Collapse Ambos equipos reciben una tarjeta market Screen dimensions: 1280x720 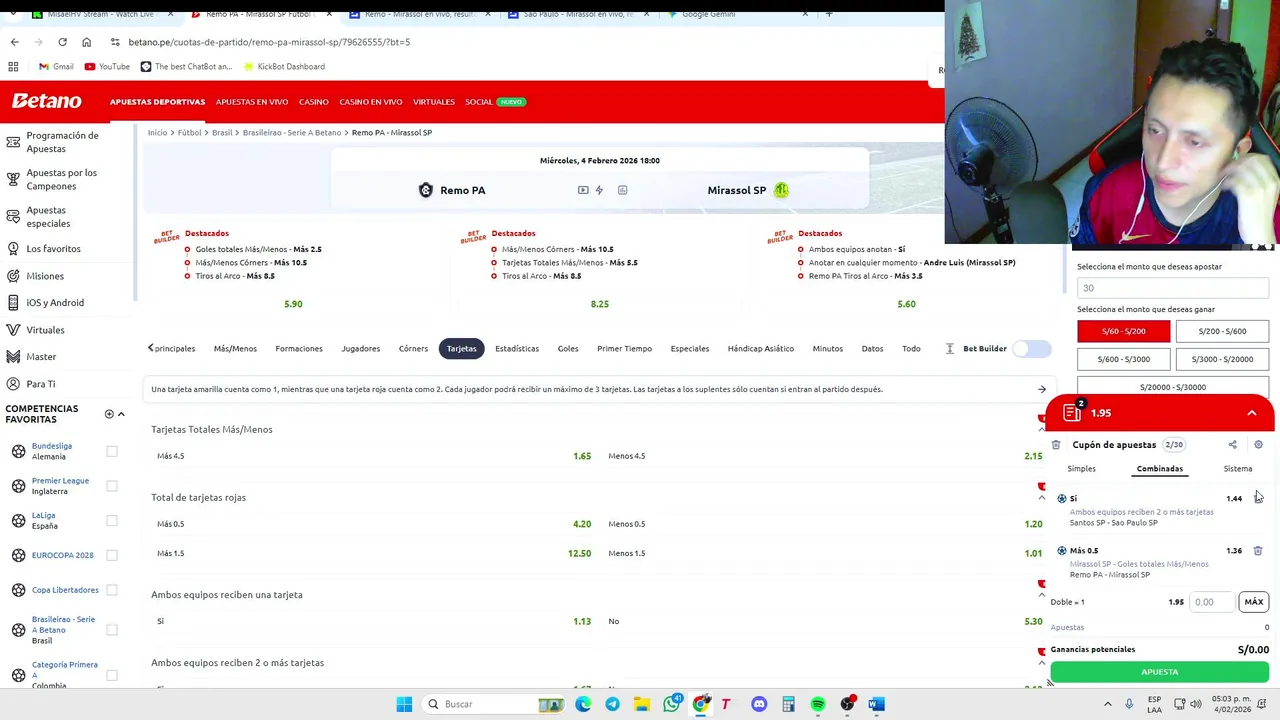point(1042,595)
